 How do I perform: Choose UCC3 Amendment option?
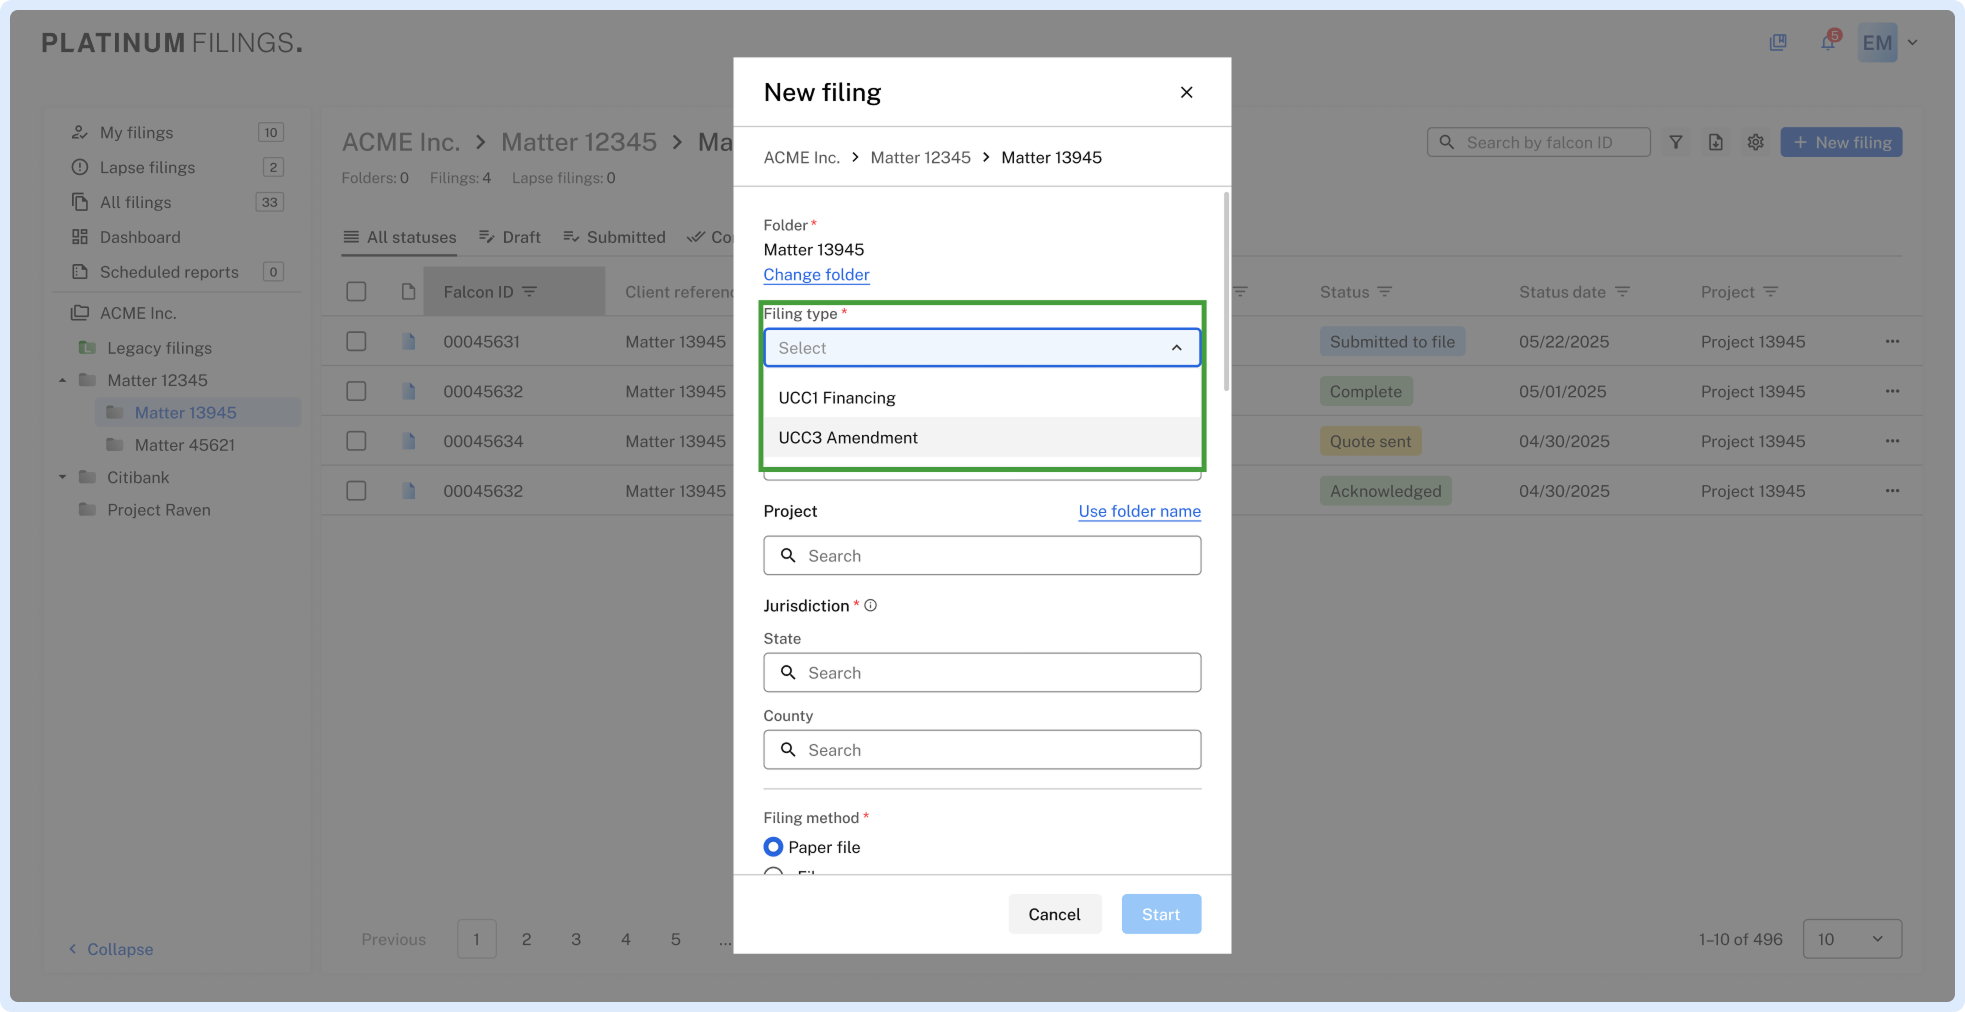(982, 438)
